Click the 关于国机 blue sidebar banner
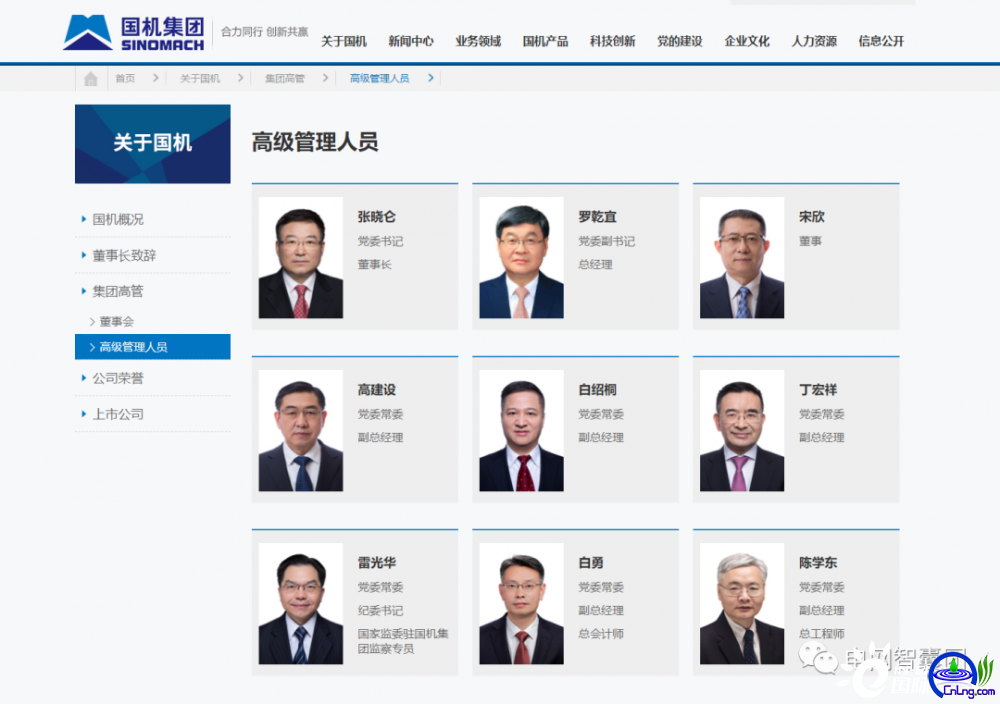Viewport: 1000px width, 704px height. click(152, 144)
